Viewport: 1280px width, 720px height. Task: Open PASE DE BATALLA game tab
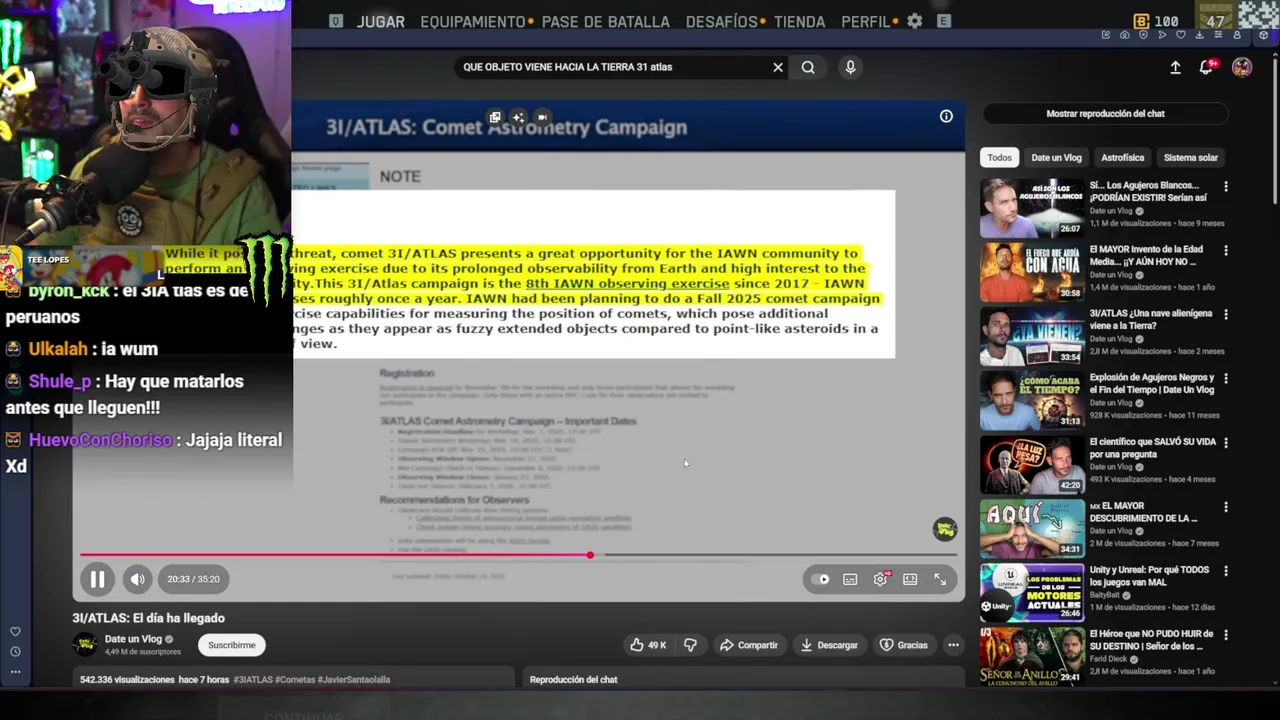tap(606, 21)
